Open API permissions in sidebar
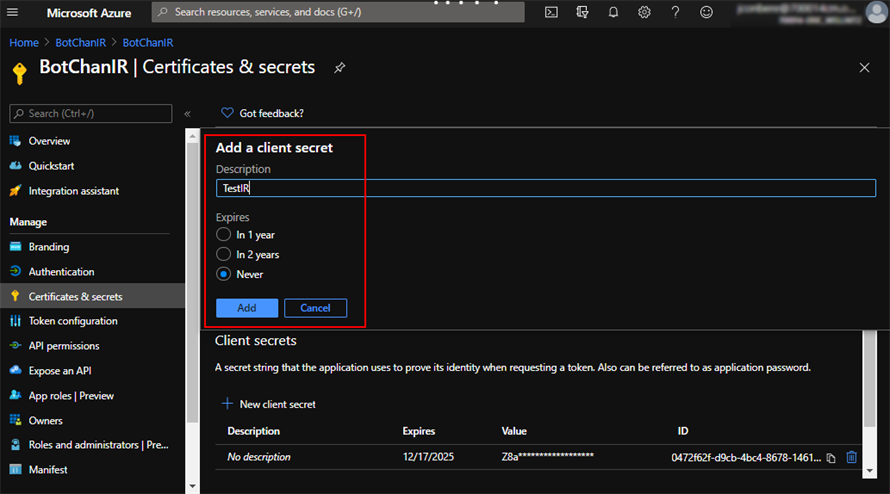 click(64, 346)
